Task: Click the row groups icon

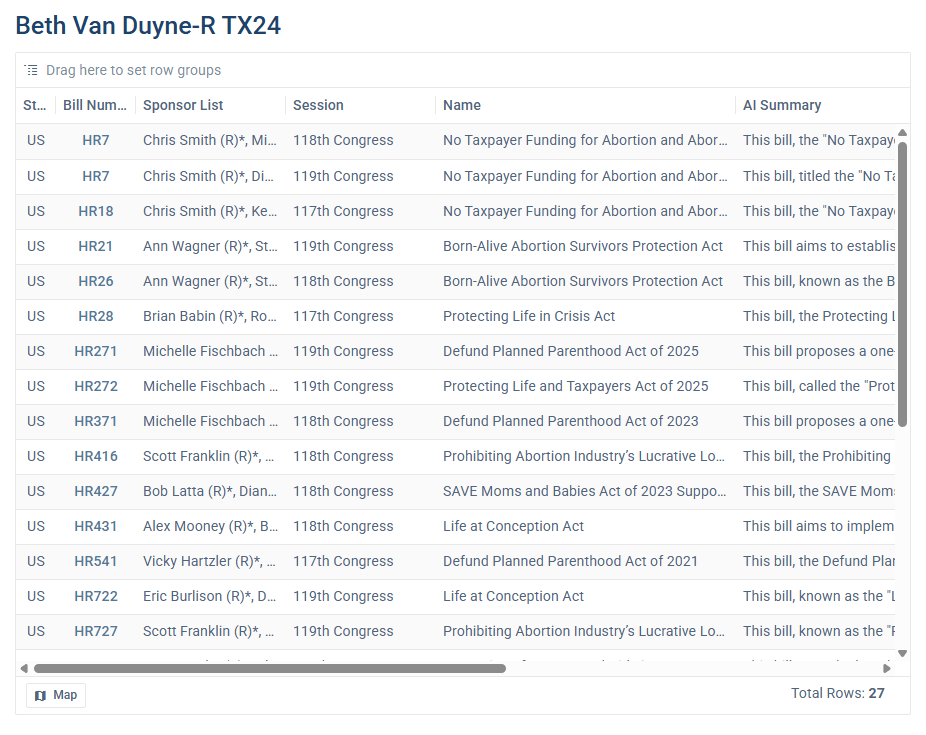Action: pyautogui.click(x=31, y=70)
